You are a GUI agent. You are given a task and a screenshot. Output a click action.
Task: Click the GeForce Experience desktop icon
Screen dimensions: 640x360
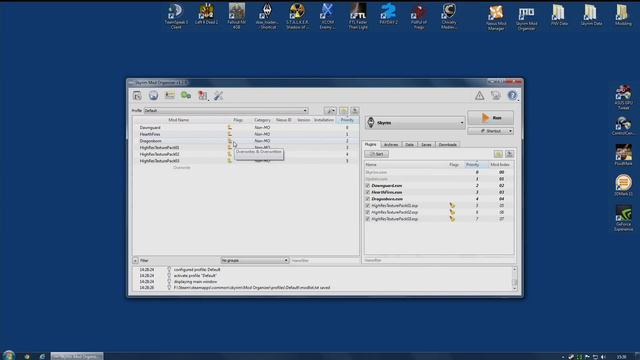click(624, 218)
